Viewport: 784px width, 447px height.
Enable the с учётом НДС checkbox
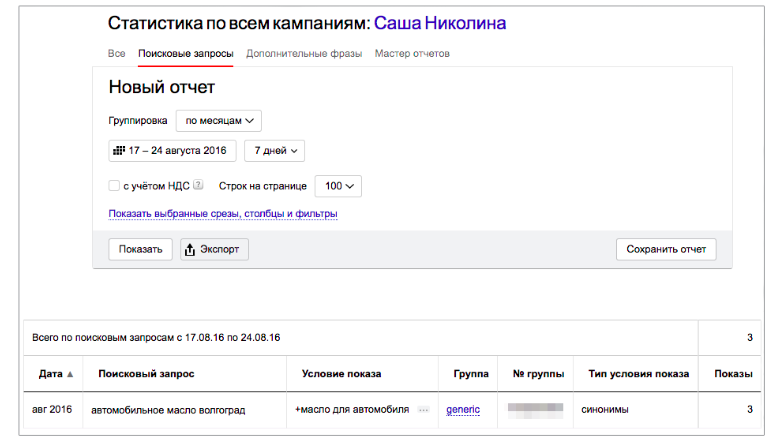pos(114,185)
